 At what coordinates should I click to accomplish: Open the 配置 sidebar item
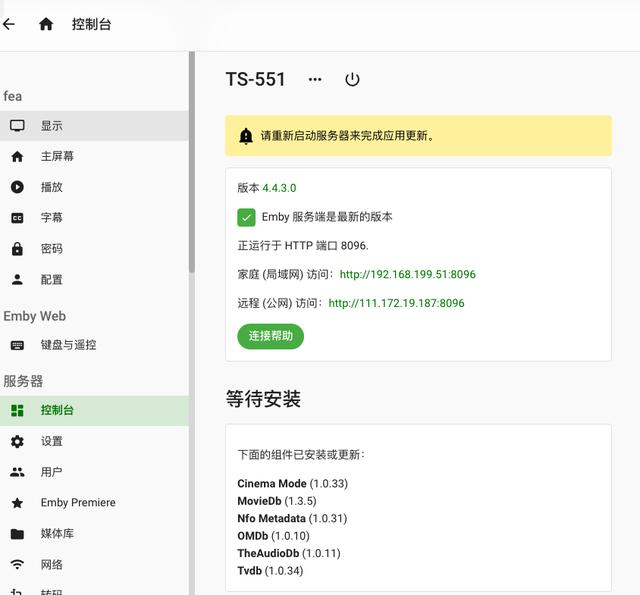[x=94, y=280]
